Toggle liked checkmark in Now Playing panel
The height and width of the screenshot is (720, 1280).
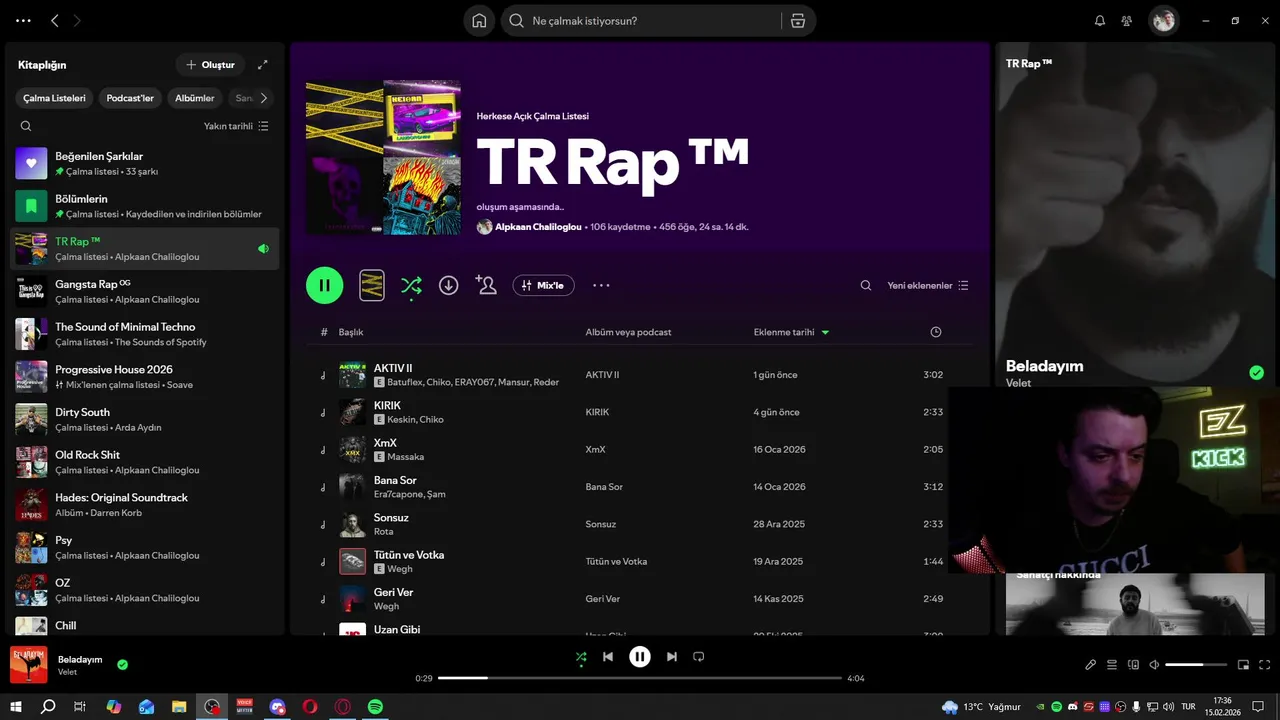[x=1257, y=373]
